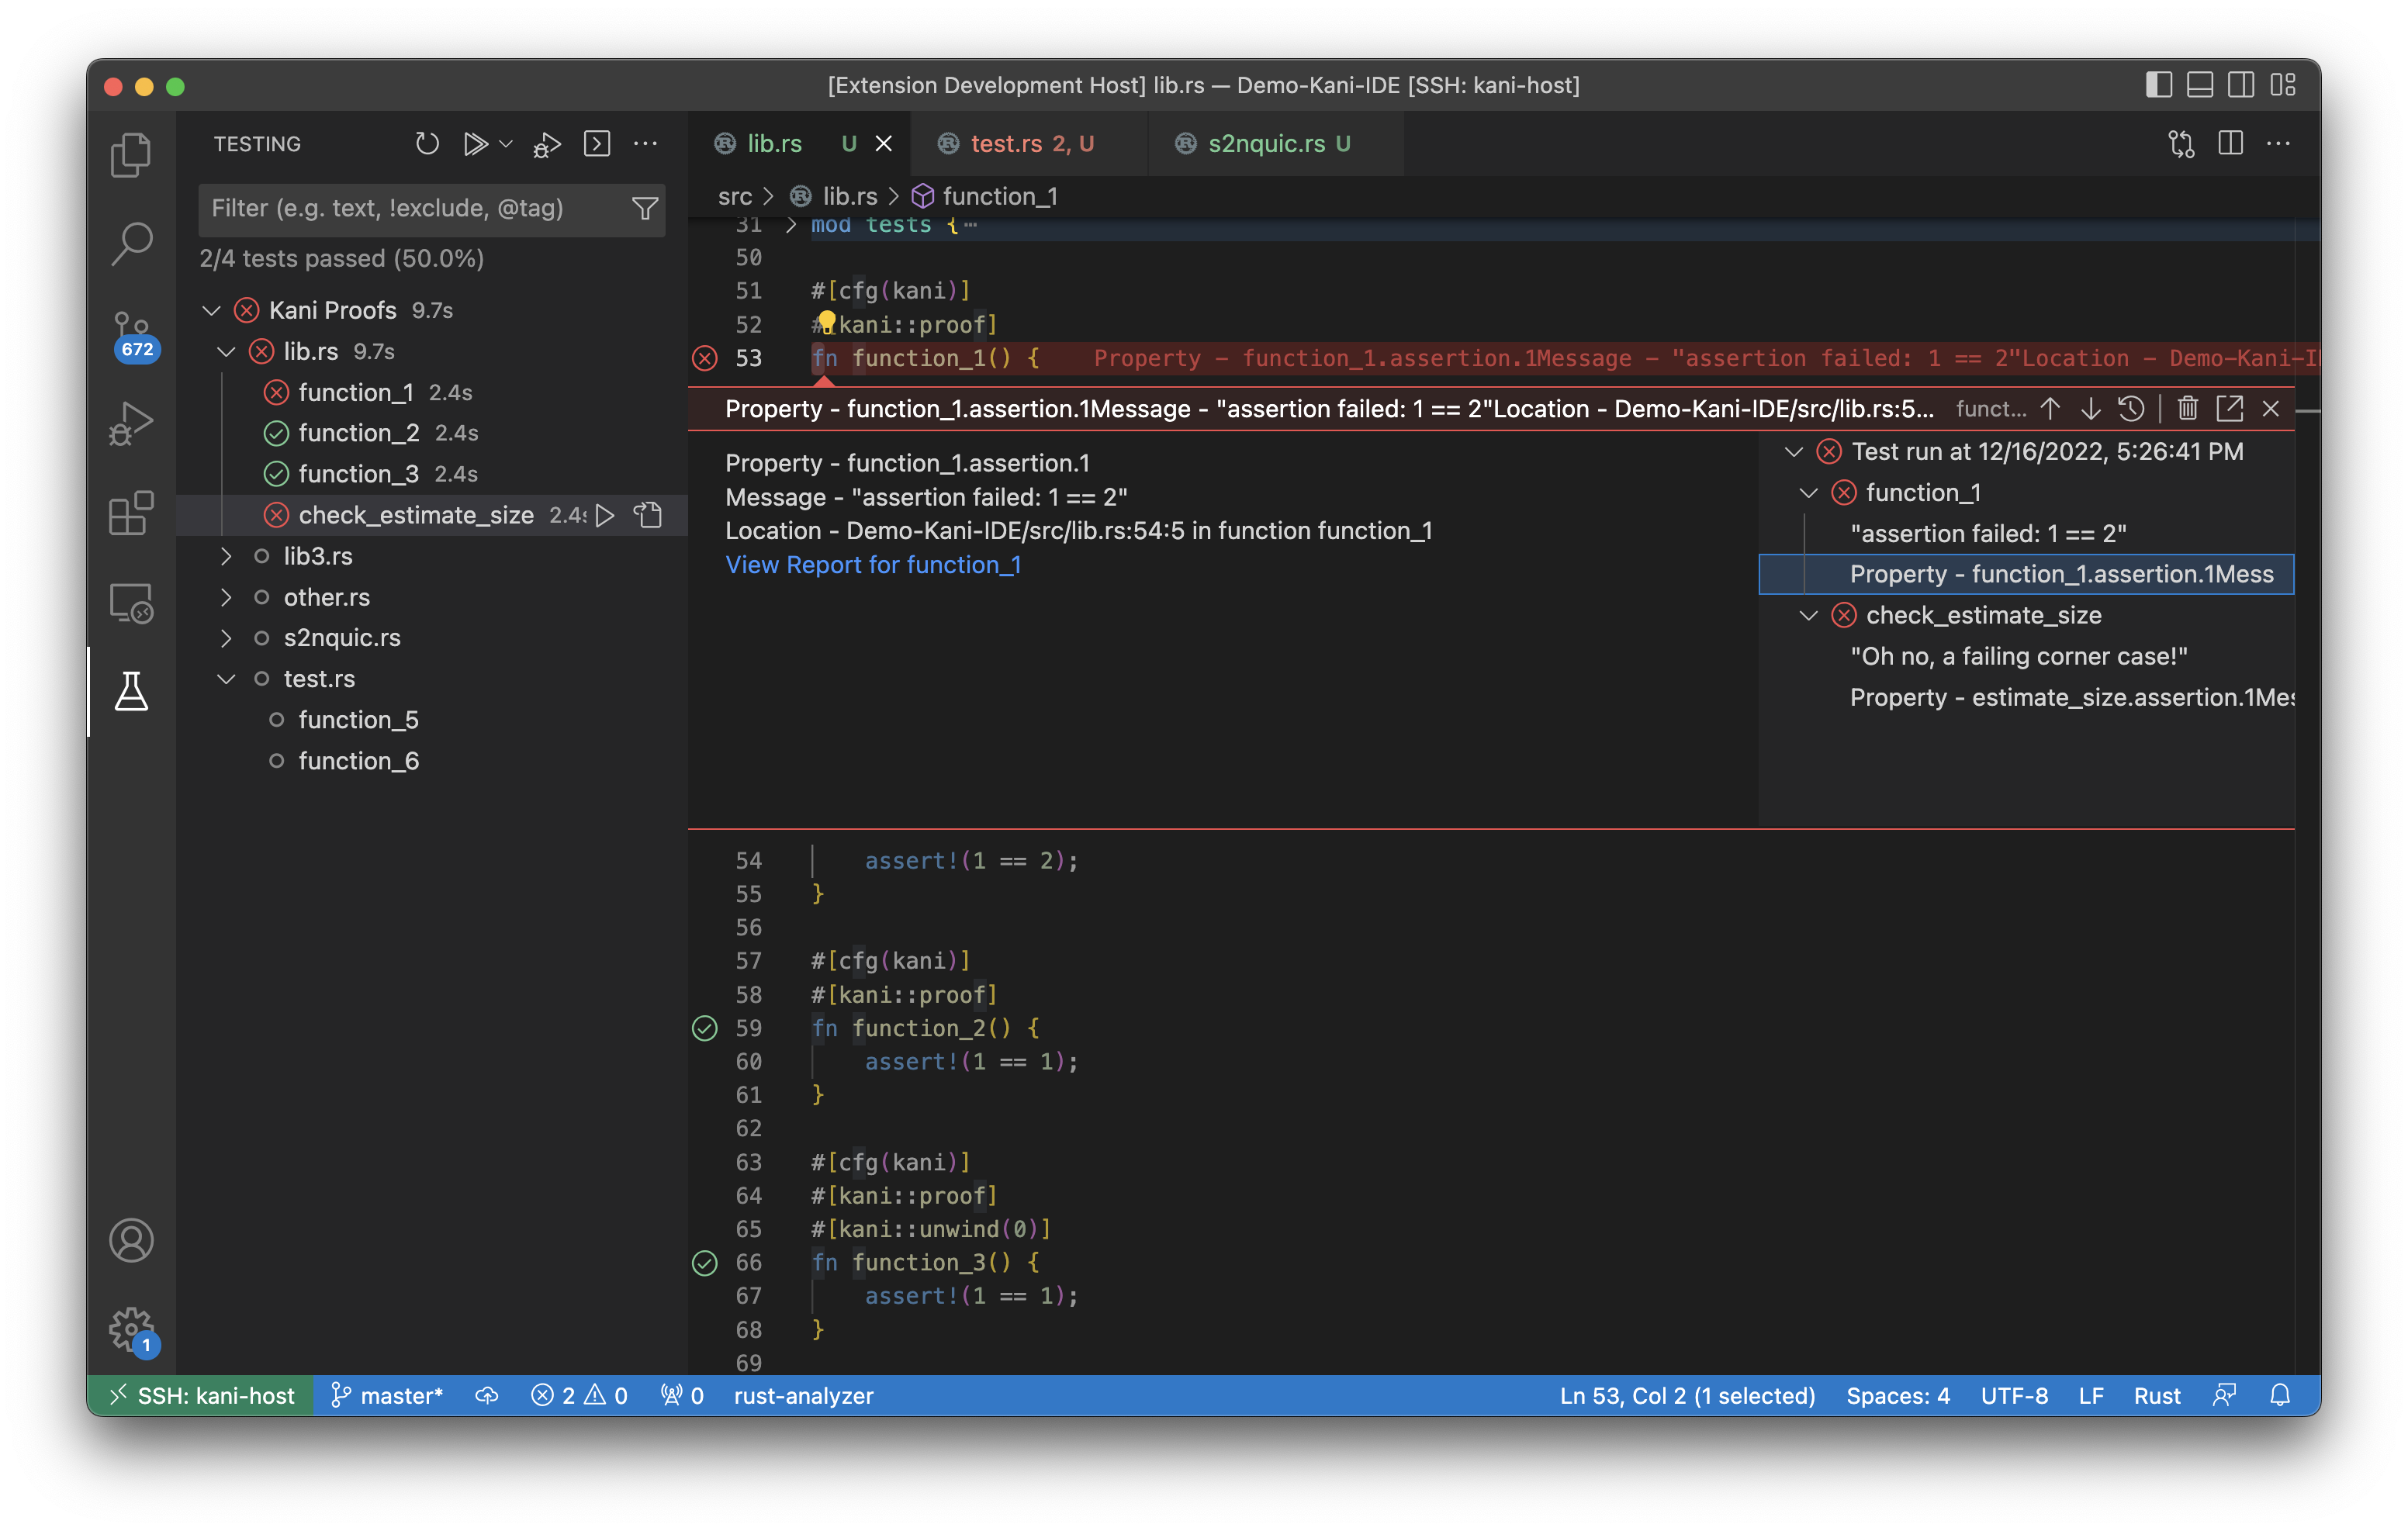Toggle the primary side bar layout button
This screenshot has width=2408, height=1531.
coord(2158,85)
